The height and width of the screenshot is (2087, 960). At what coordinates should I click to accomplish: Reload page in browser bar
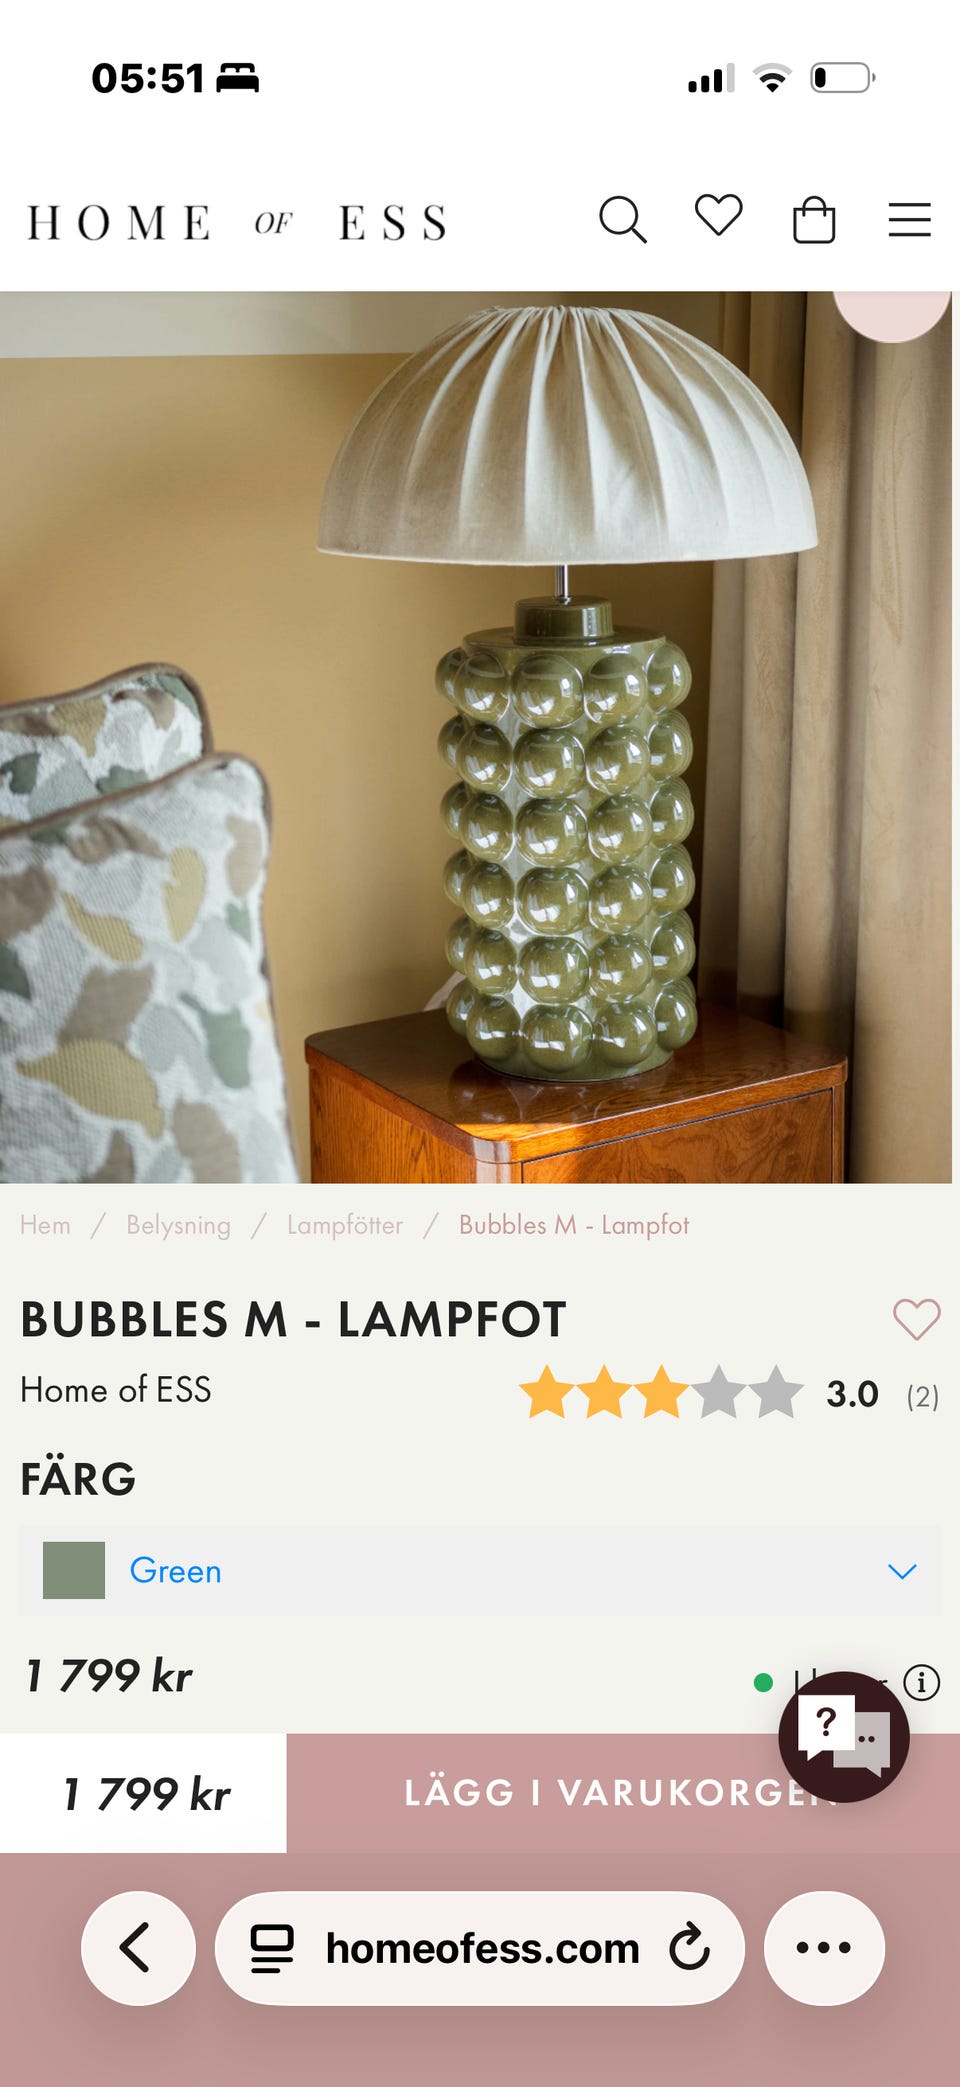tap(689, 1948)
